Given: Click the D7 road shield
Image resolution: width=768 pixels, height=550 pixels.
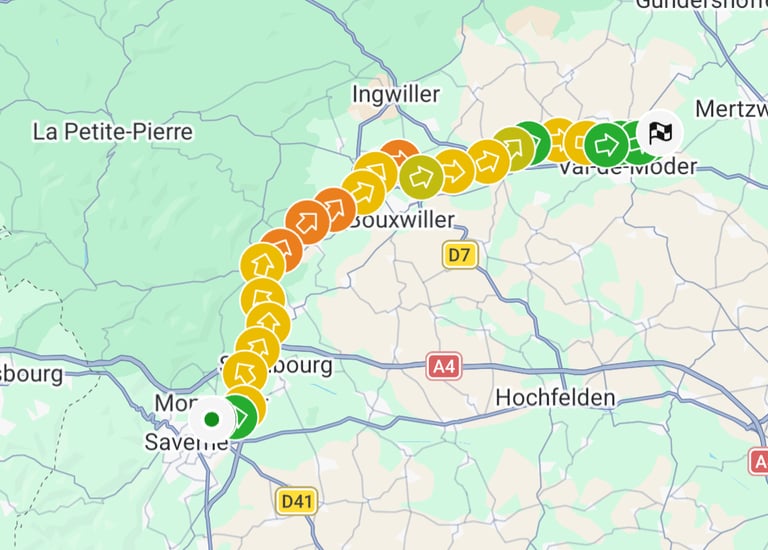Looking at the screenshot, I should [x=459, y=255].
